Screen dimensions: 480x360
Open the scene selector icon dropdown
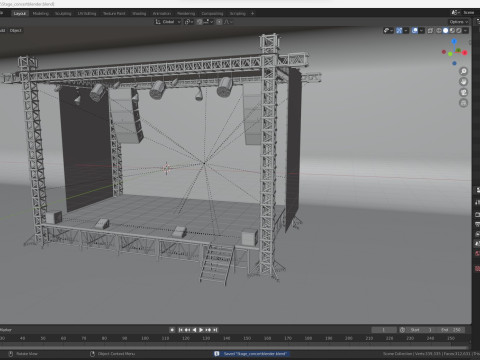pos(456,12)
